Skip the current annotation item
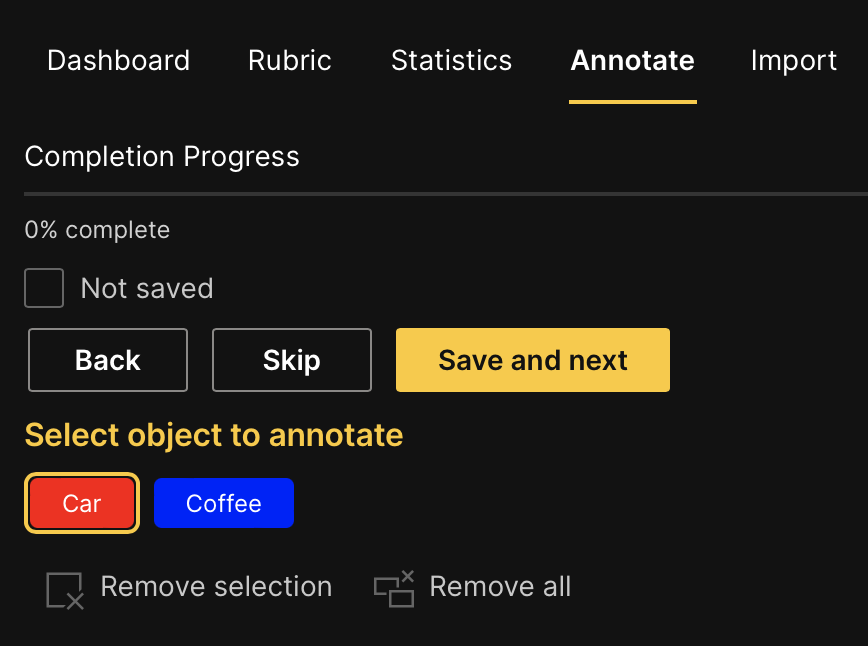 click(291, 360)
